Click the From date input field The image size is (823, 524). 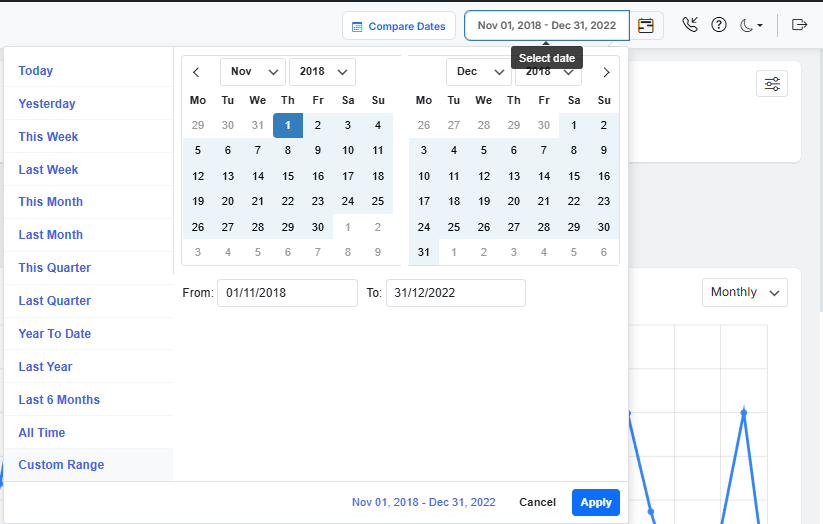(x=287, y=293)
